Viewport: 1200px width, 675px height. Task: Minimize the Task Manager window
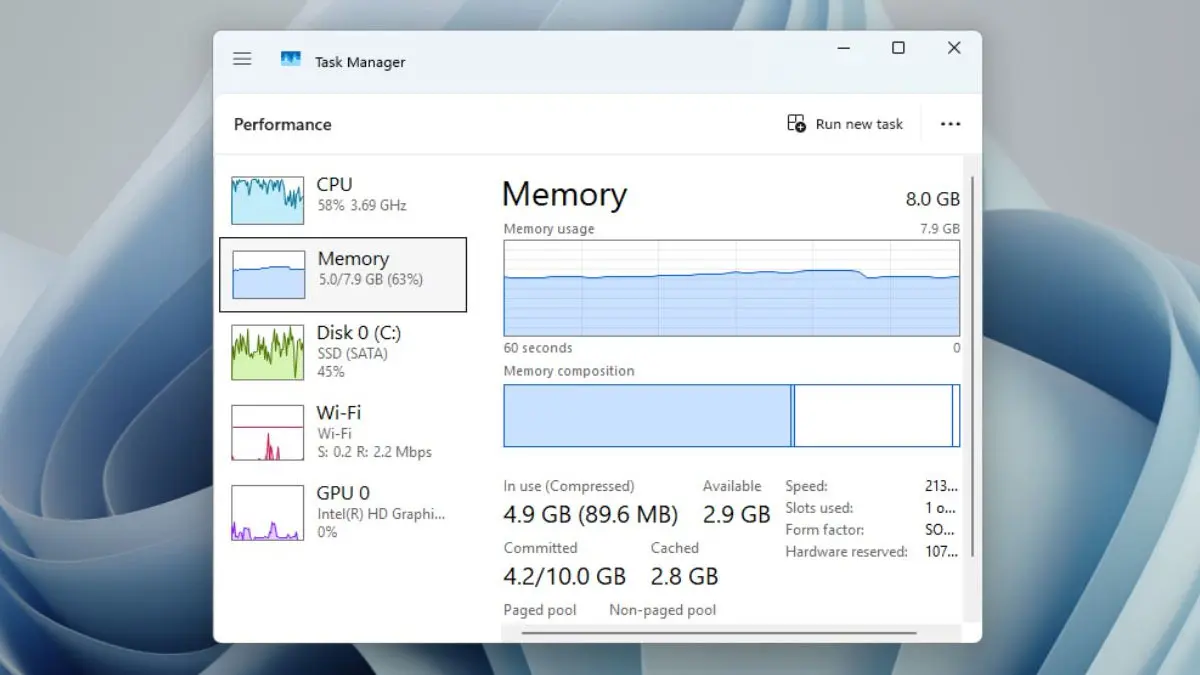pyautogui.click(x=842, y=48)
